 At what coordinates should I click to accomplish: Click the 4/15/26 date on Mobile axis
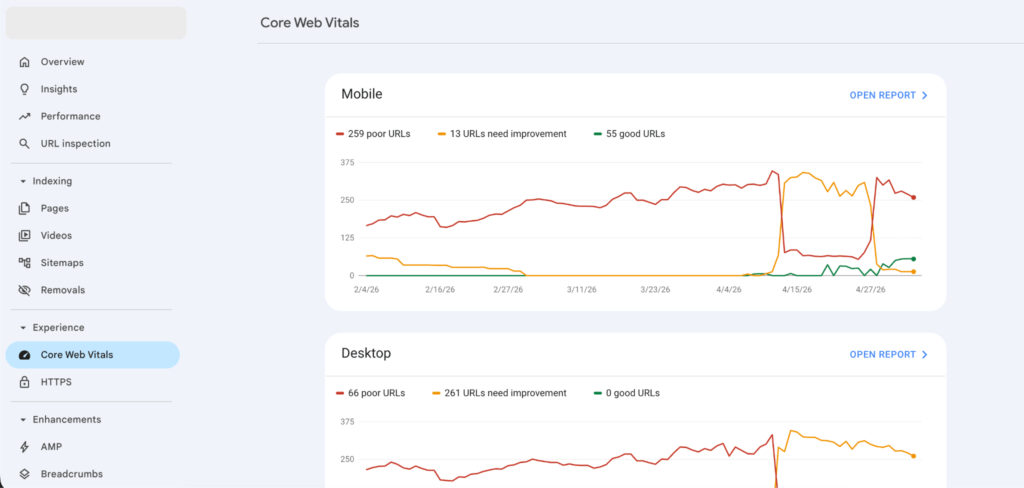[x=797, y=289]
